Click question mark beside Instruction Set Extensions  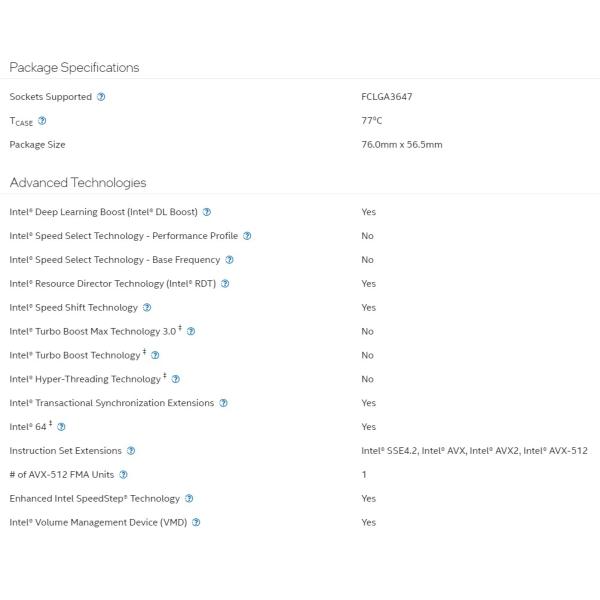(131, 451)
